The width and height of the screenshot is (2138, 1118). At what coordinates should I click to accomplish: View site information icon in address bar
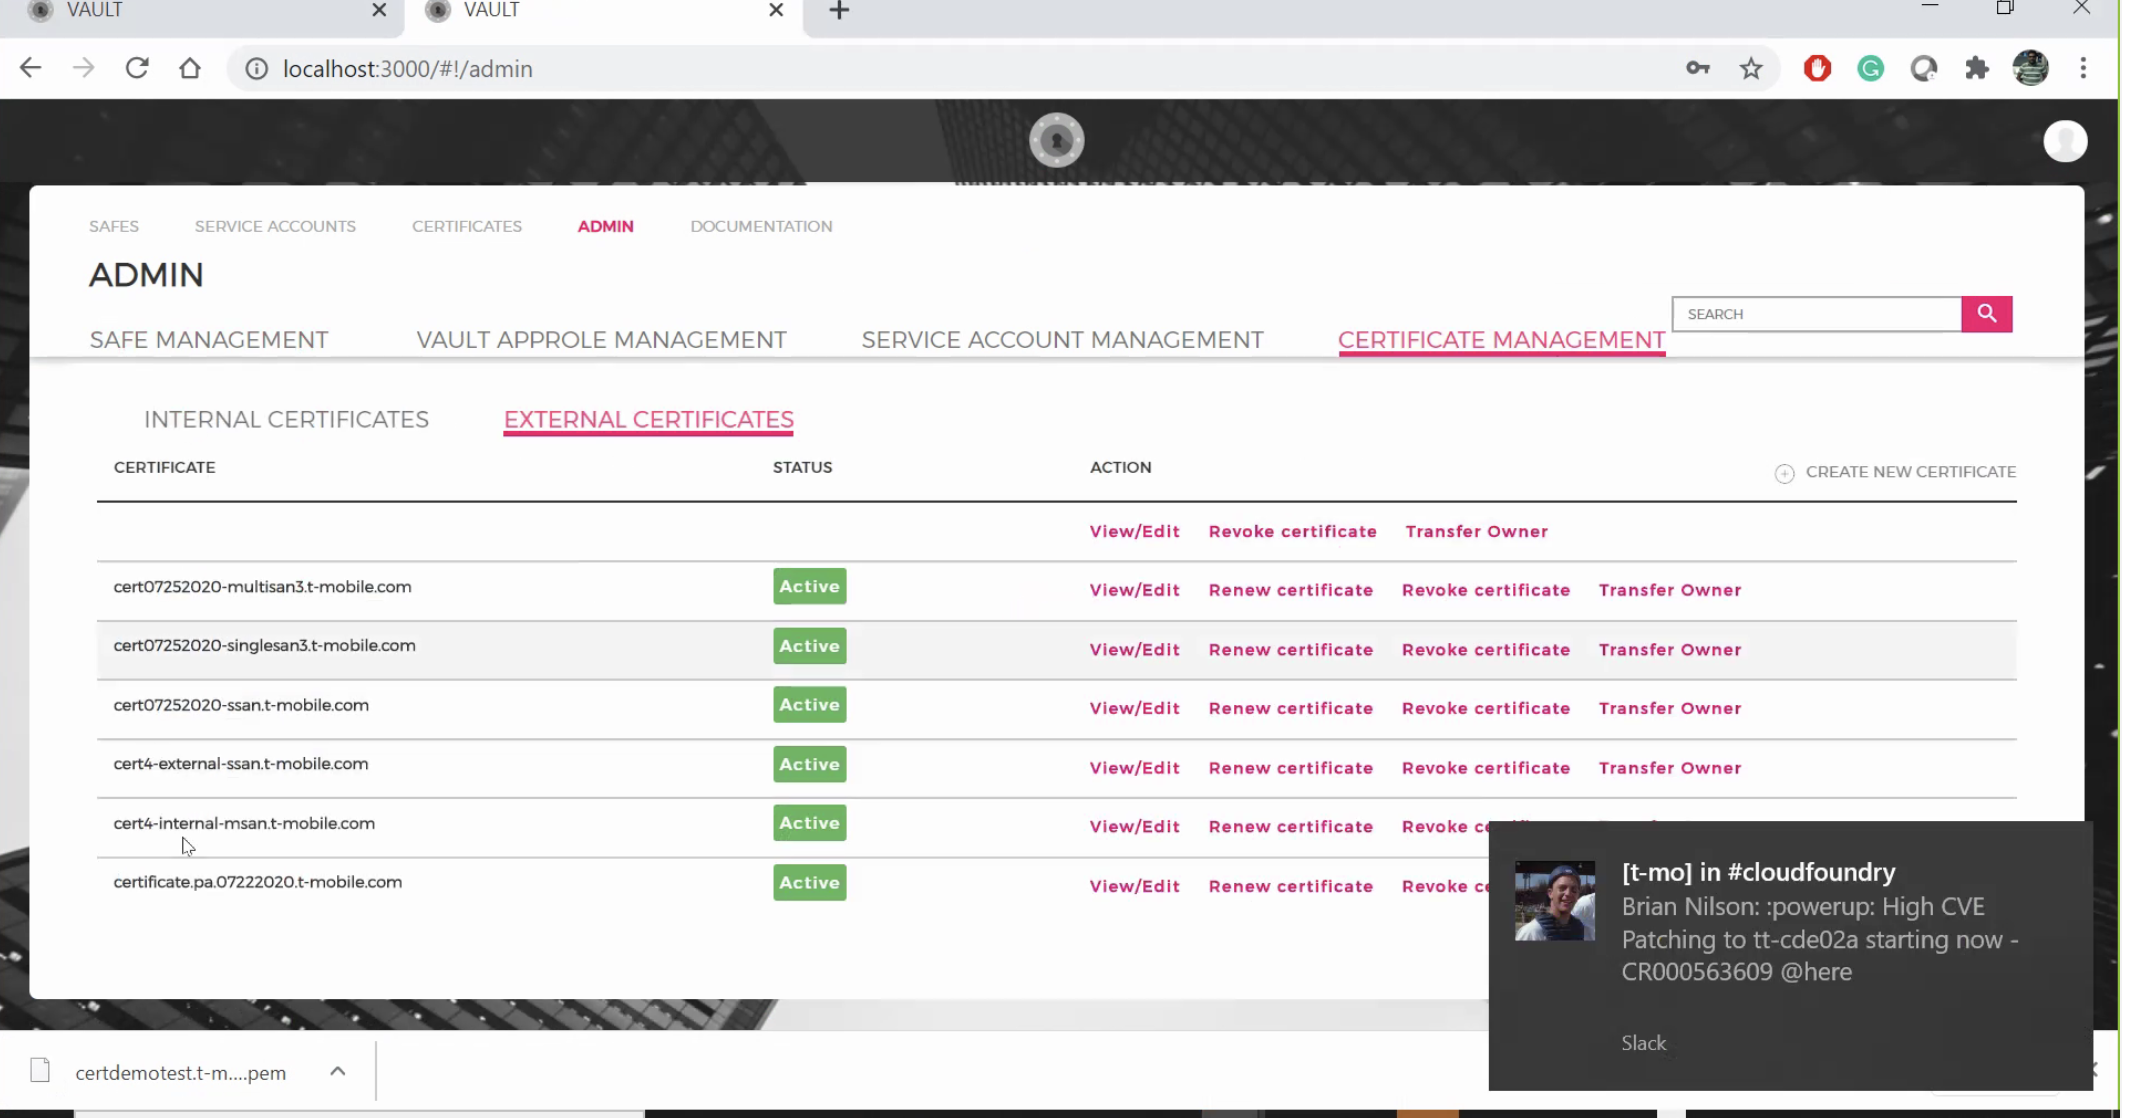coord(257,68)
